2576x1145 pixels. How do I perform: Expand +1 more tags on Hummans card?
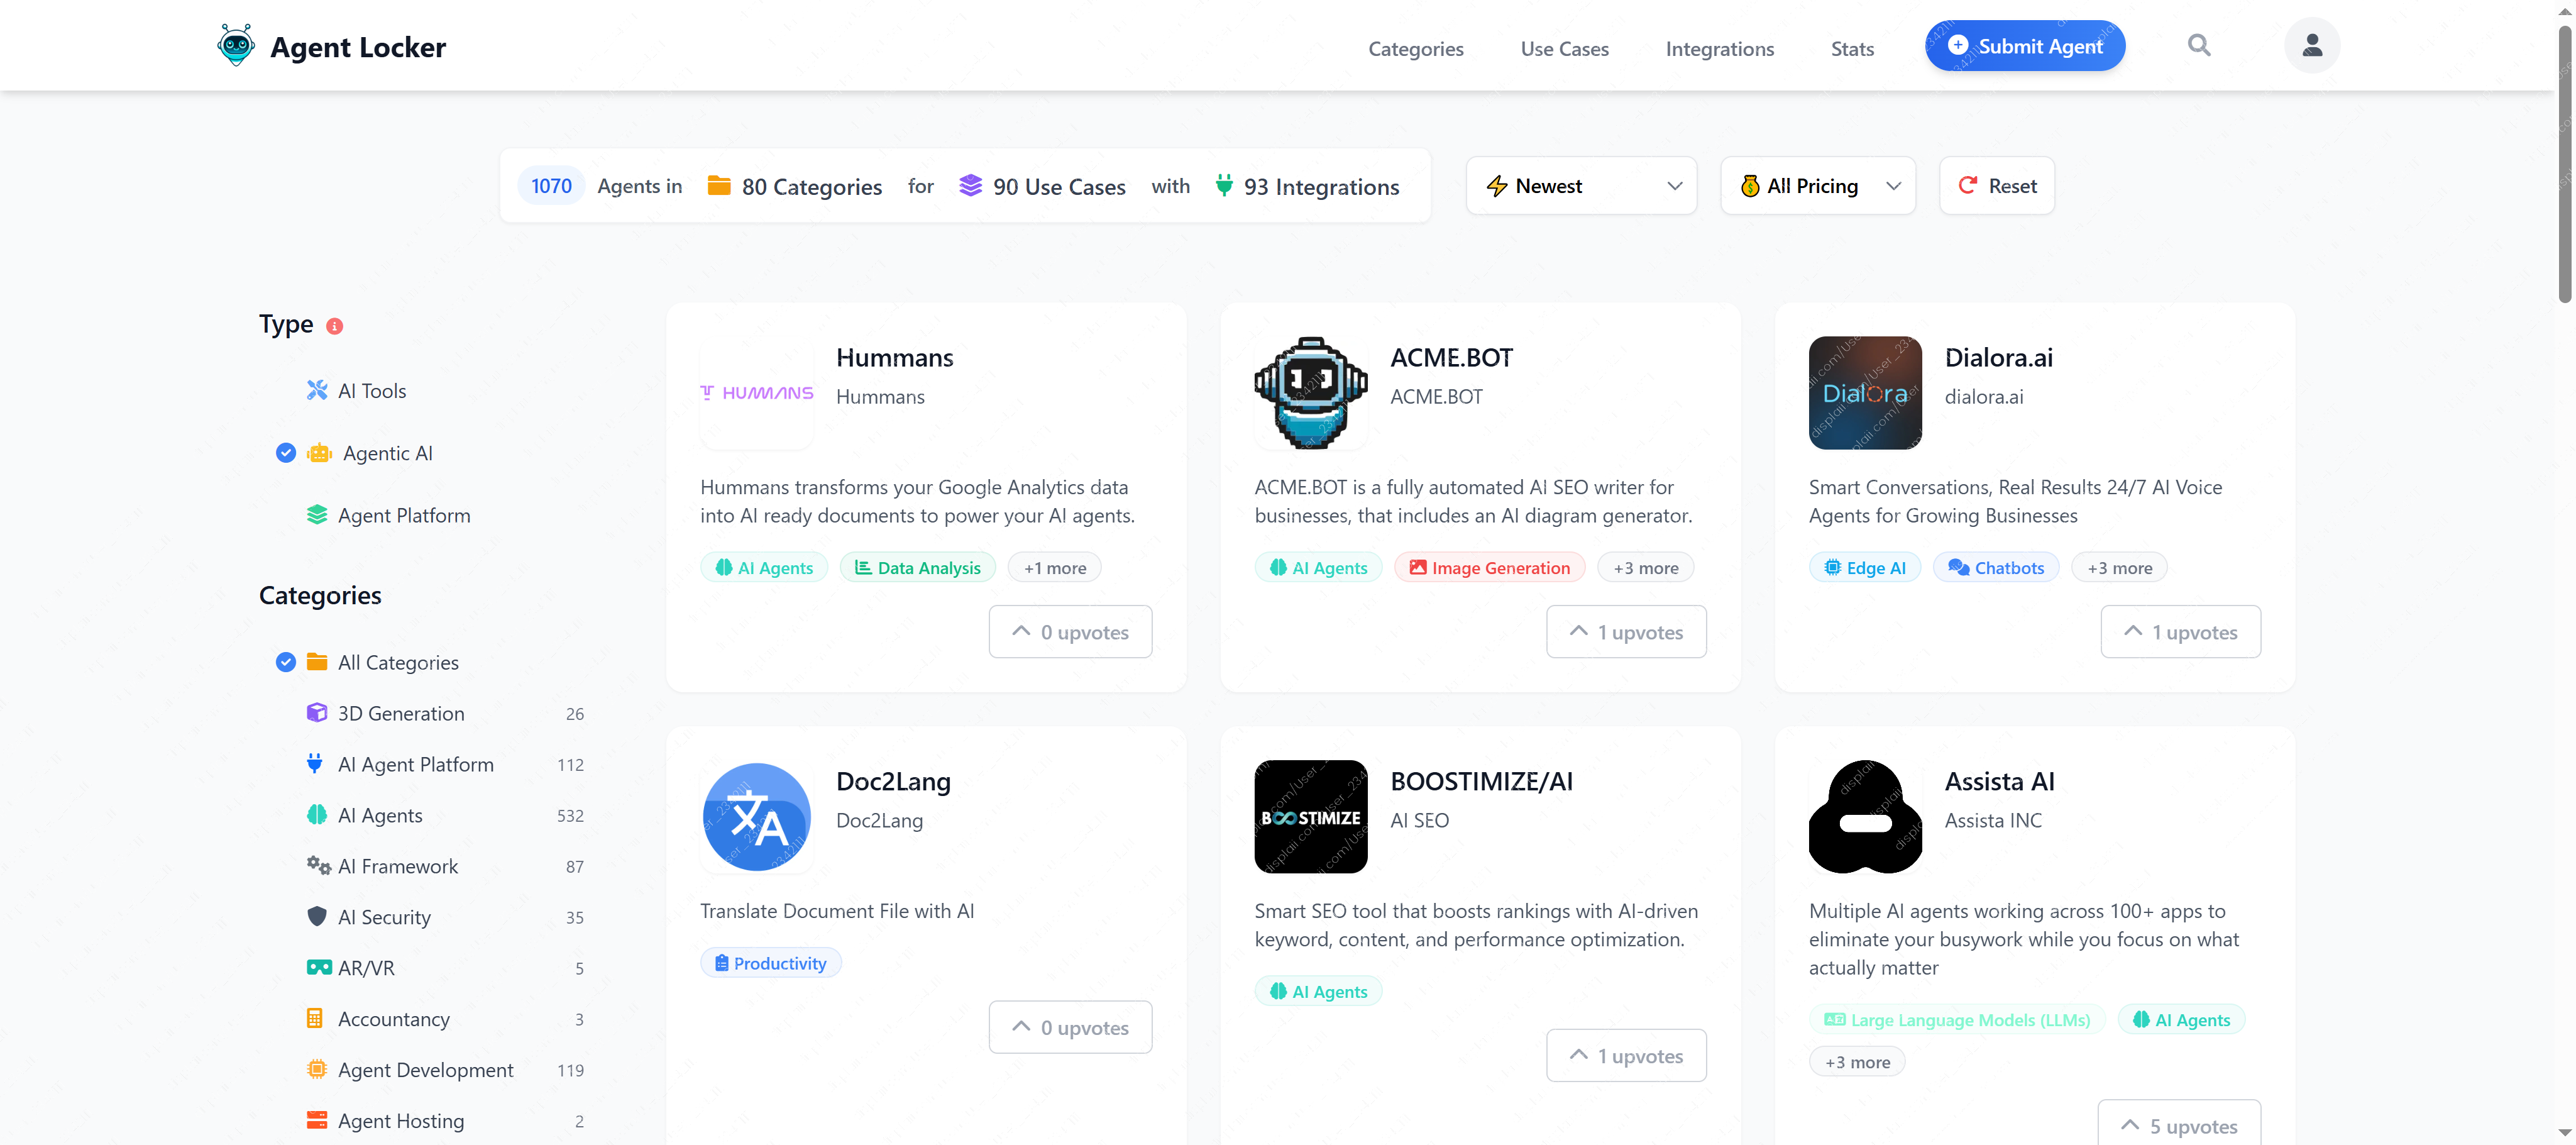pos(1054,568)
